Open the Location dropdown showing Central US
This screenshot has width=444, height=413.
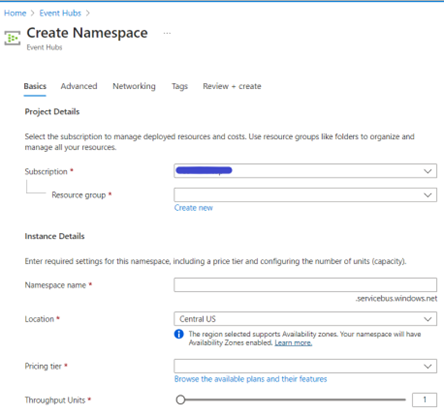(305, 319)
